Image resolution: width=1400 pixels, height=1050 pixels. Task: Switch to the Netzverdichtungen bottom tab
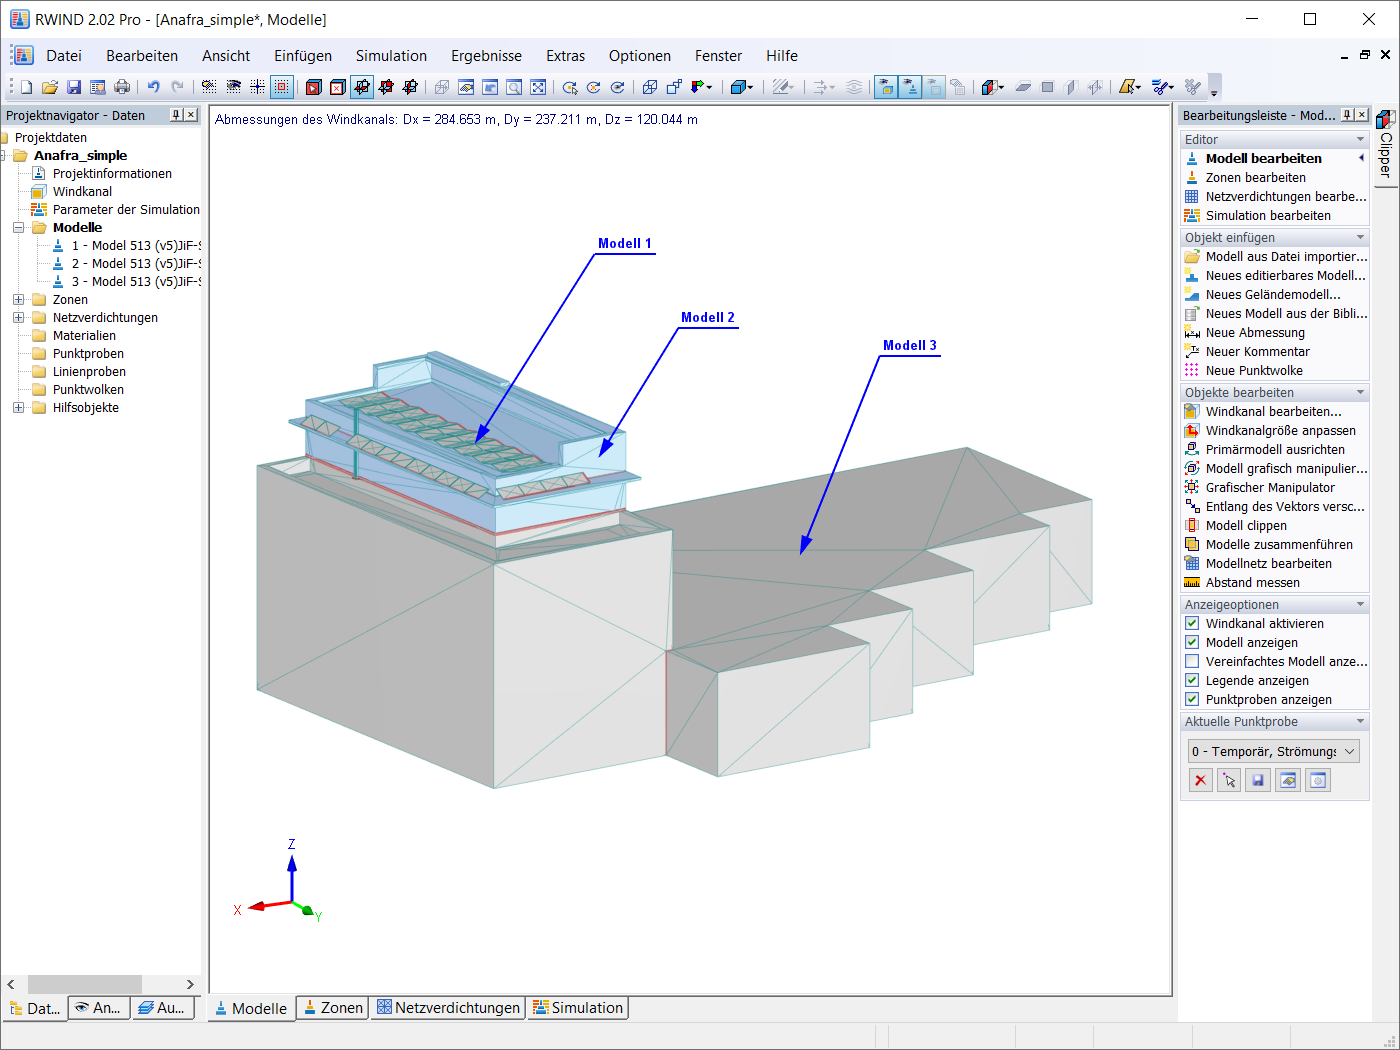[x=448, y=1008]
